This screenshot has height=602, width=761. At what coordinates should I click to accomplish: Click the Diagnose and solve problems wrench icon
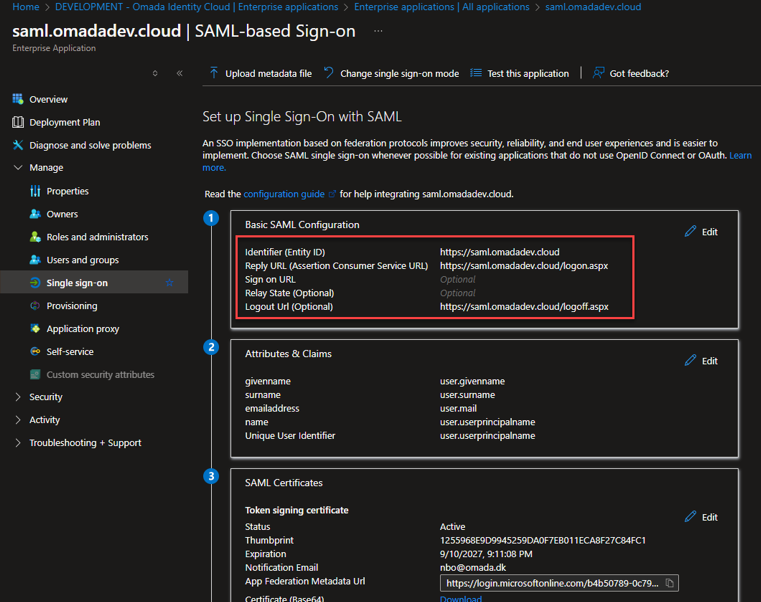[18, 145]
